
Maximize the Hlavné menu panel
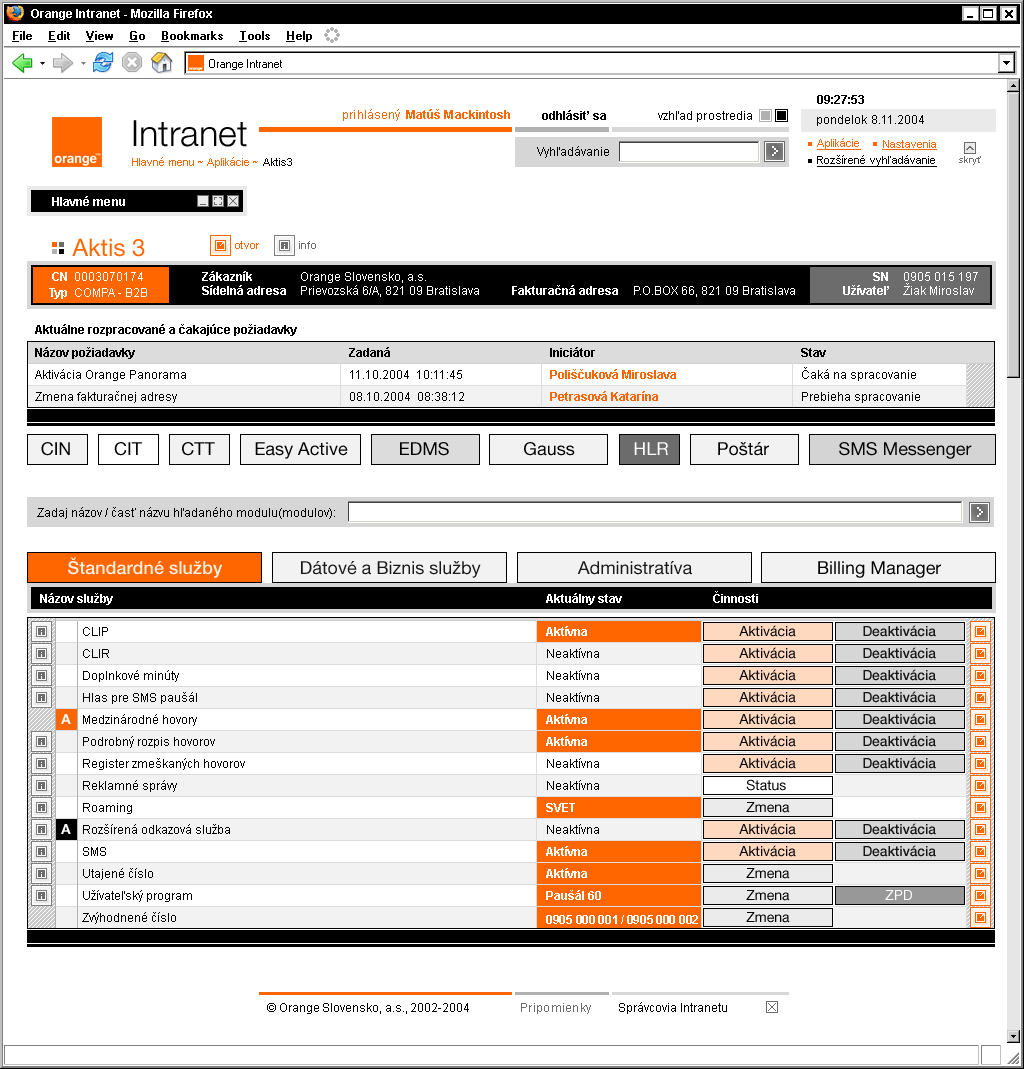point(218,201)
